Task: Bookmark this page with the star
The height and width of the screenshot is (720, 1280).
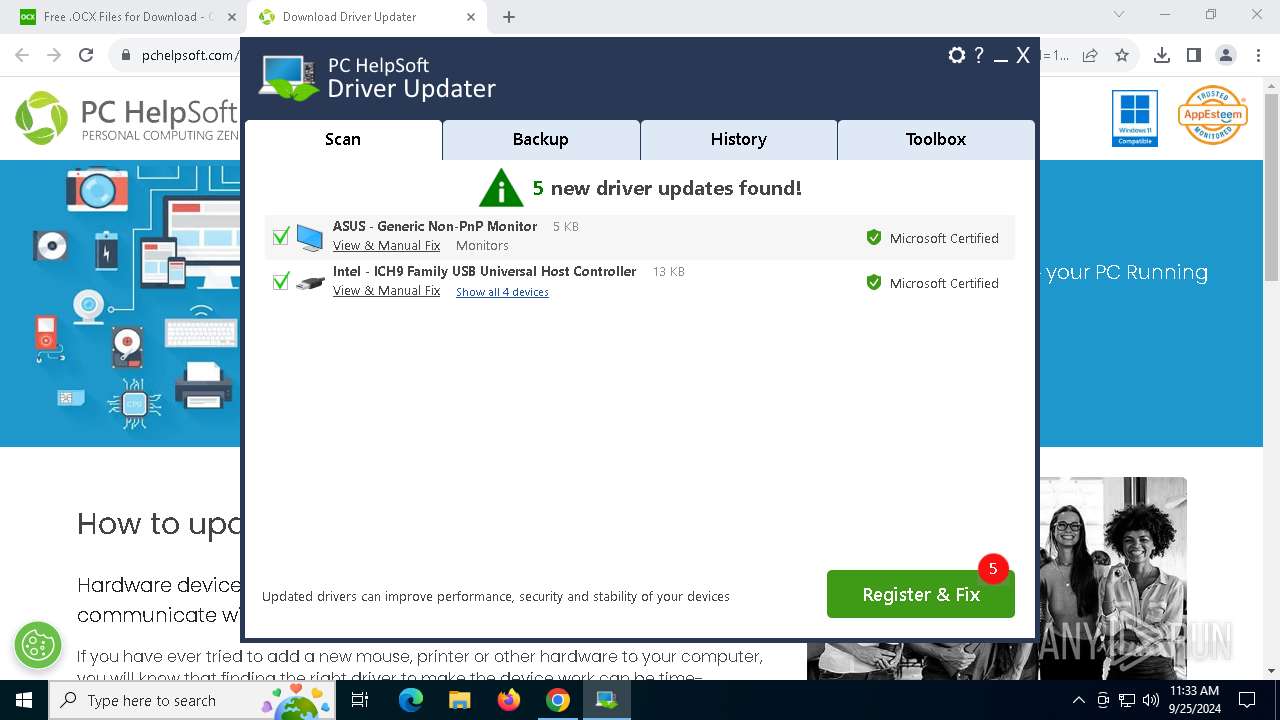Action: tap(1122, 56)
